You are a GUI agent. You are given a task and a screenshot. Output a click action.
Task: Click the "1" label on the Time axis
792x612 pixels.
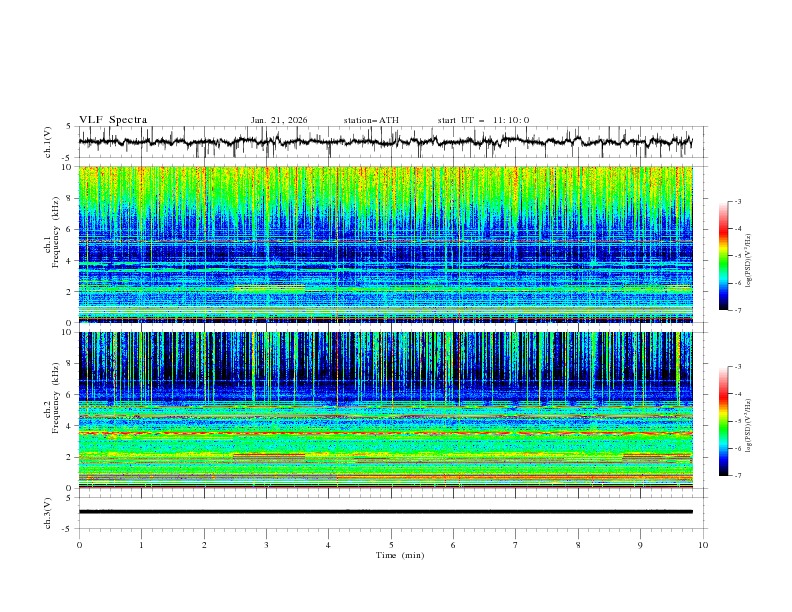coord(141,545)
